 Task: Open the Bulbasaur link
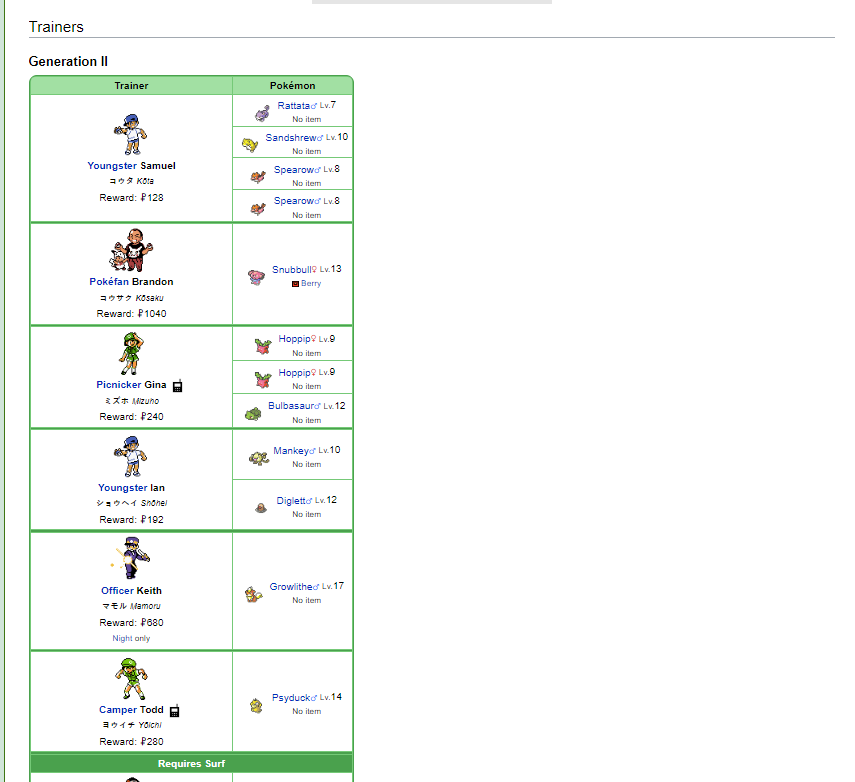click(291, 406)
